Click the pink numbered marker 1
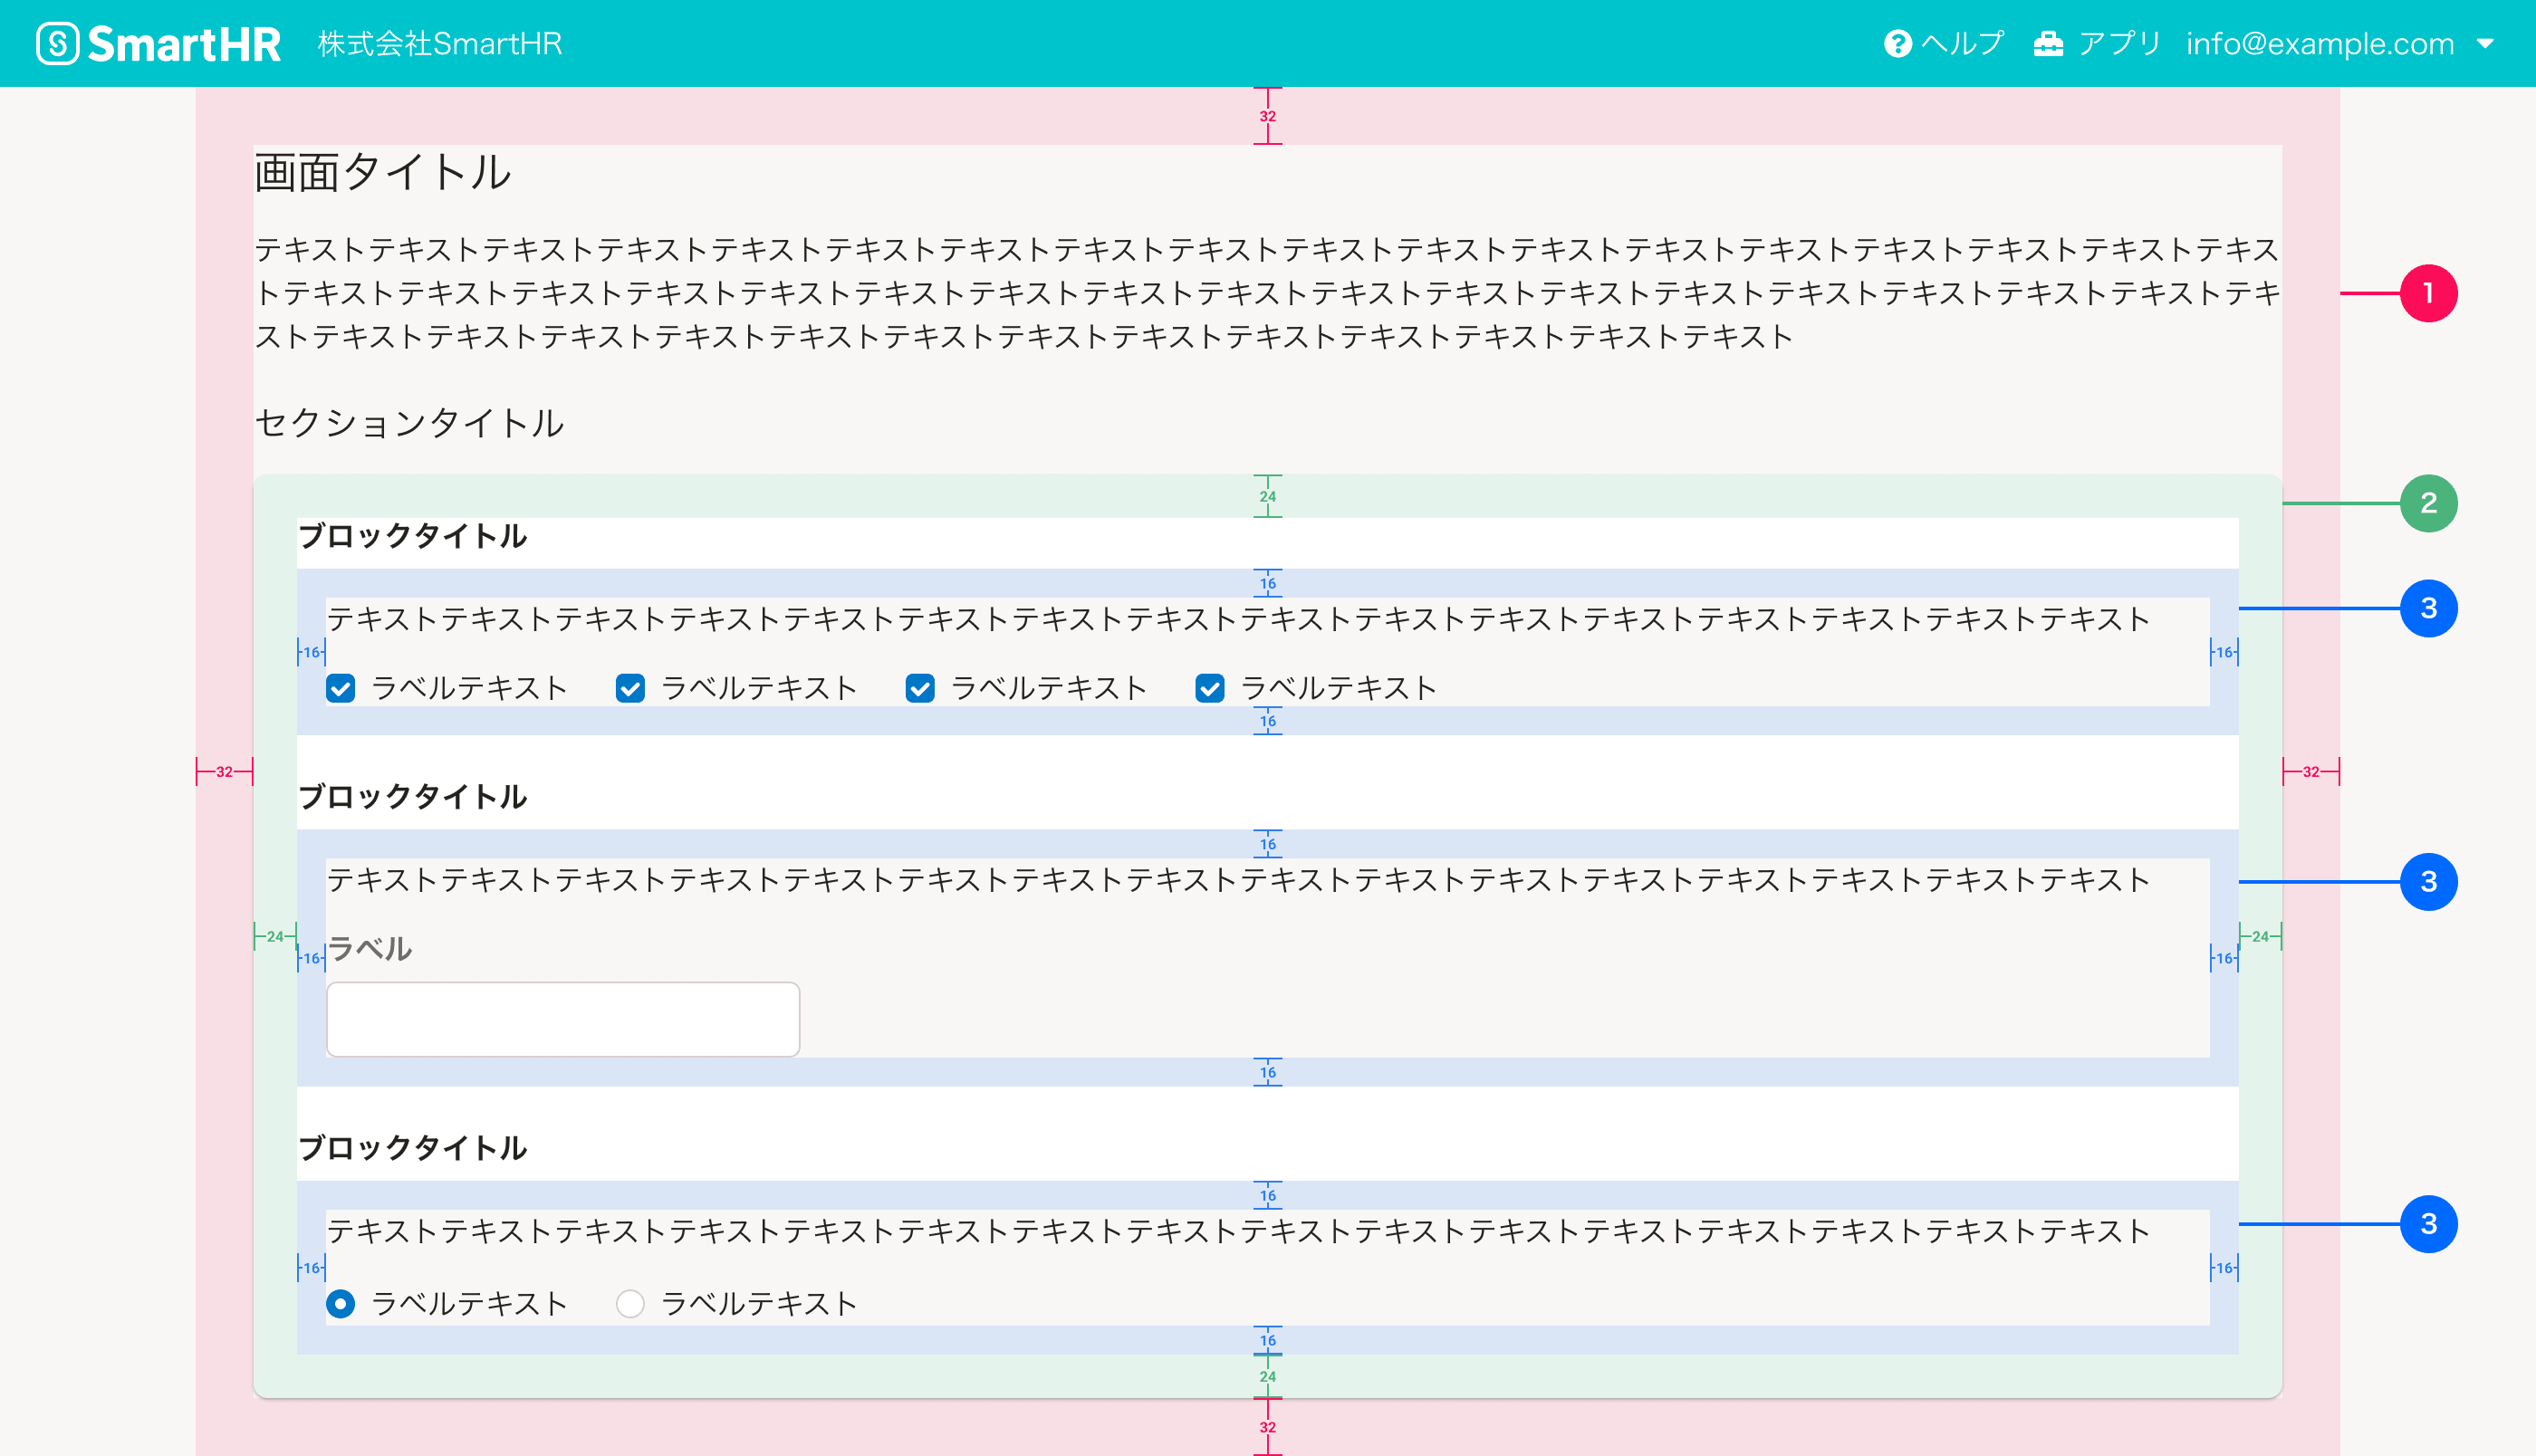 tap(2428, 293)
